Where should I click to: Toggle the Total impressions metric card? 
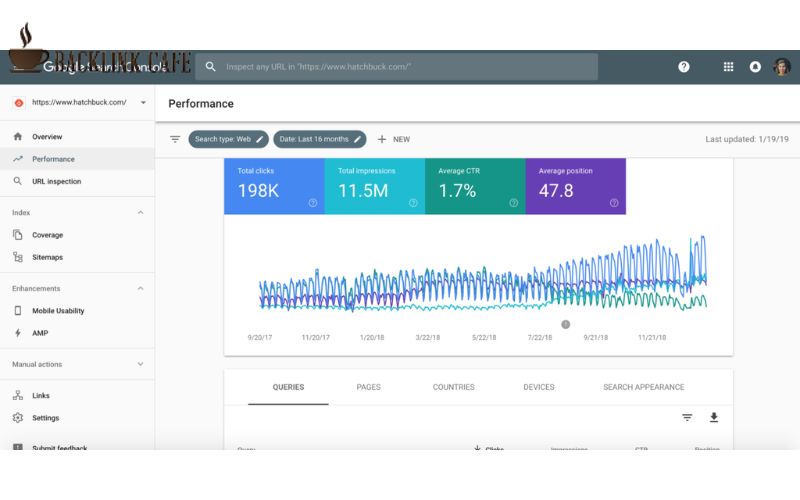(x=374, y=186)
